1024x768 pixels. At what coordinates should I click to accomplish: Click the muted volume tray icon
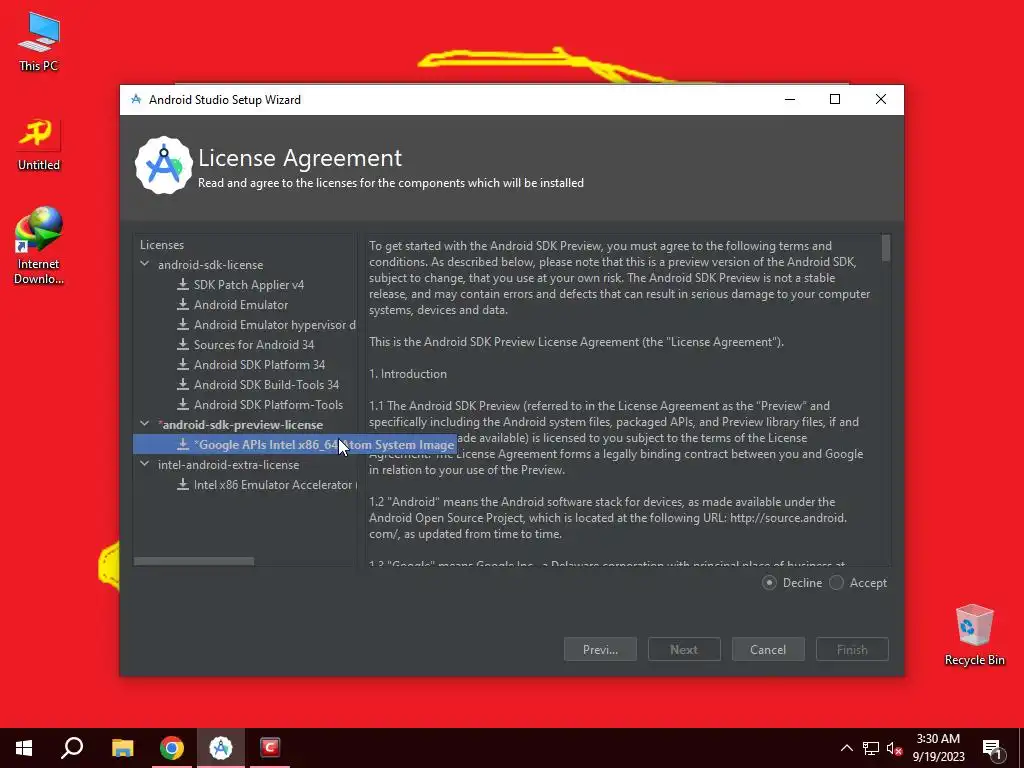pyautogui.click(x=894, y=748)
